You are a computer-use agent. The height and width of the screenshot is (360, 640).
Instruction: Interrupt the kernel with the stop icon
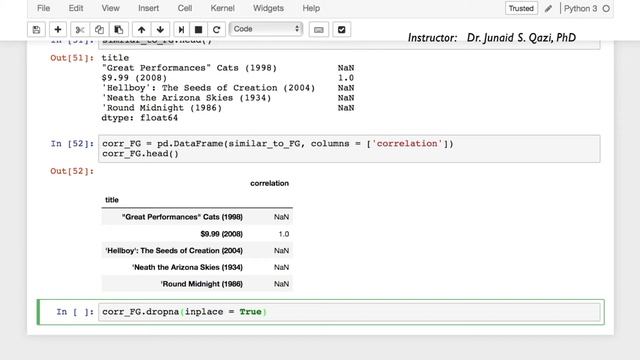pyautogui.click(x=198, y=29)
